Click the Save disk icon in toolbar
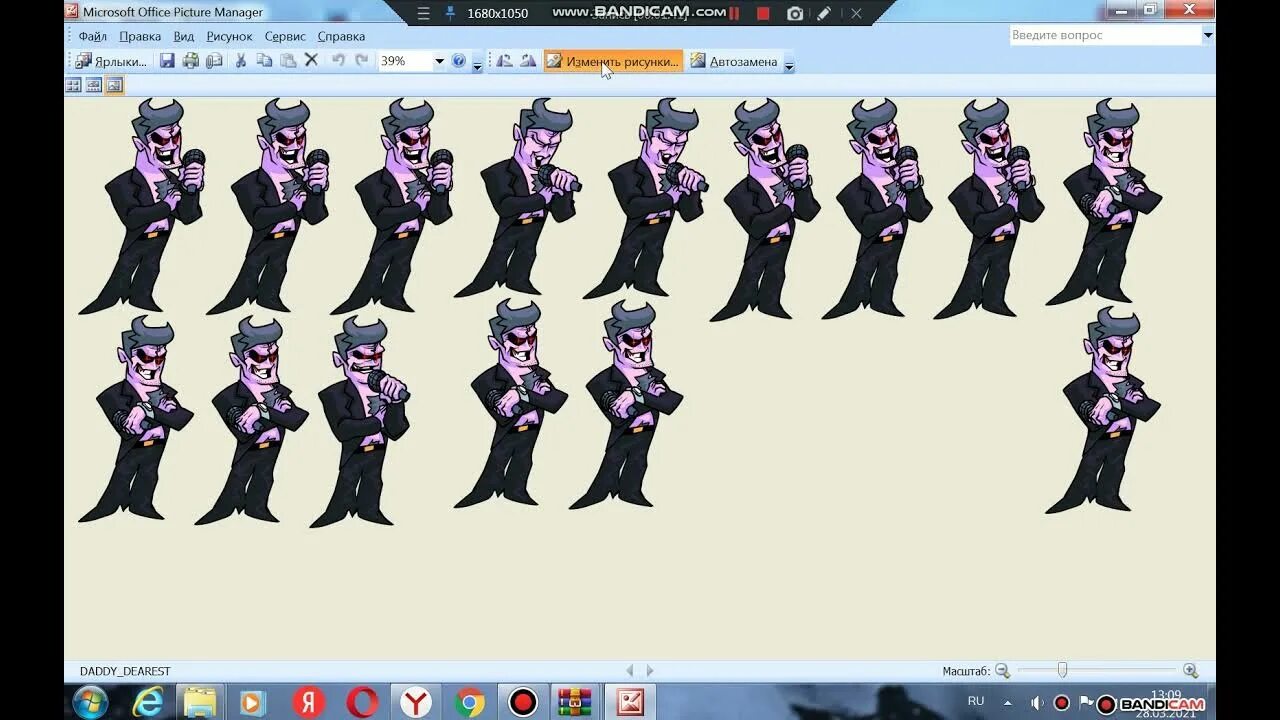1280x720 pixels. point(167,61)
